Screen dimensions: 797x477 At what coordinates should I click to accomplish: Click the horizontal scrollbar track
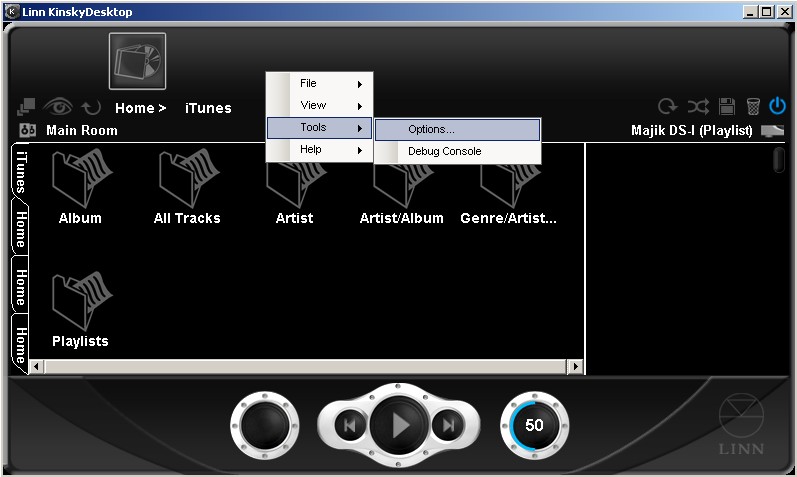305,366
